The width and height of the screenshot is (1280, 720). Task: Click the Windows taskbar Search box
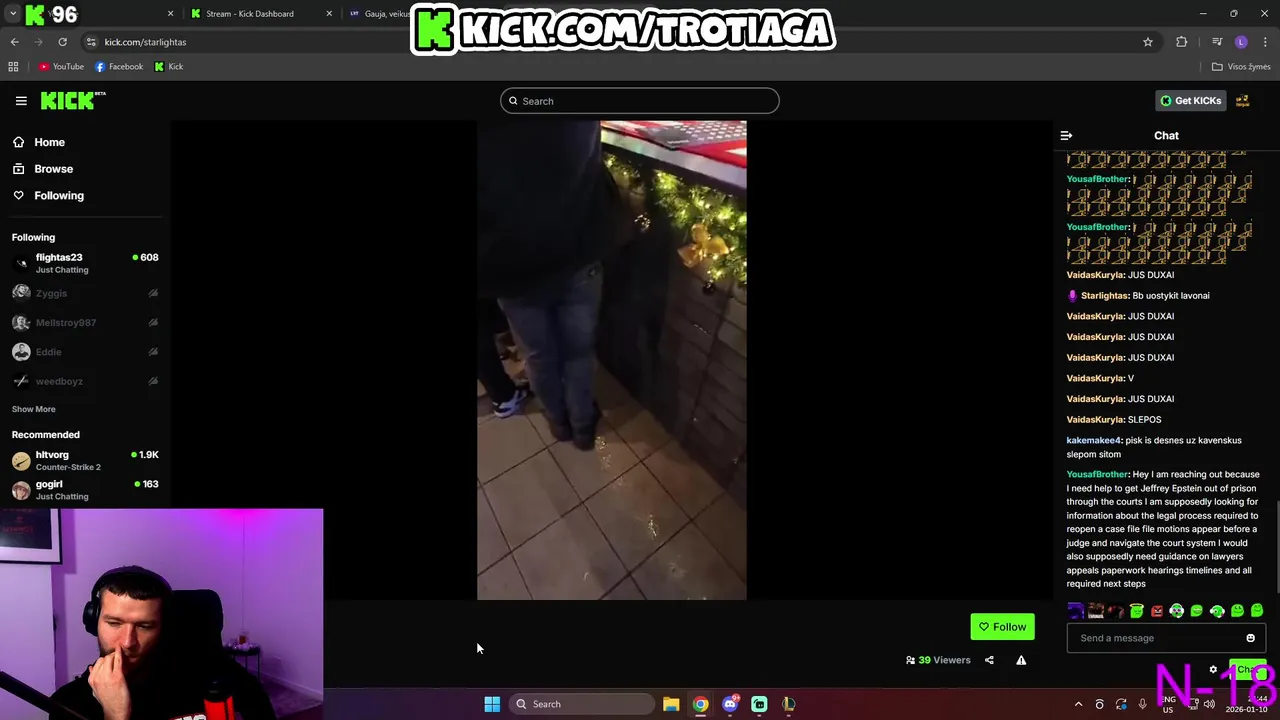[x=583, y=704]
